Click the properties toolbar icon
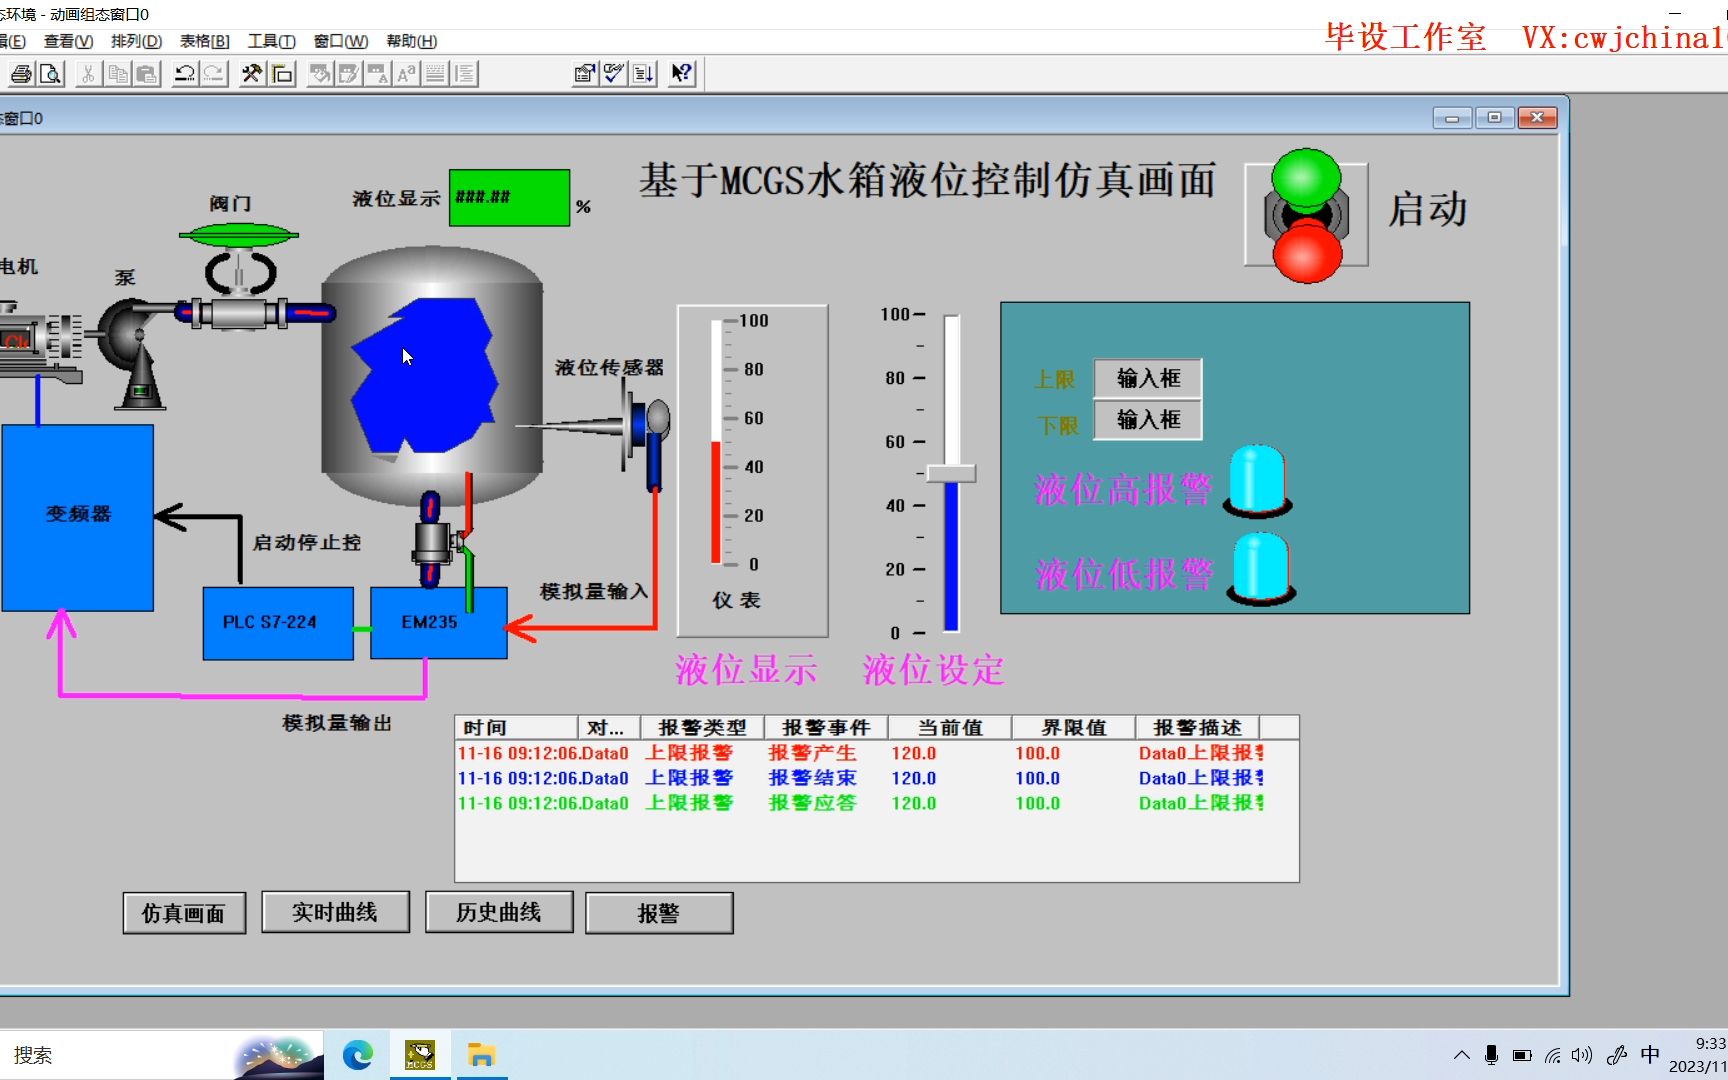This screenshot has height=1080, width=1728. [x=584, y=74]
